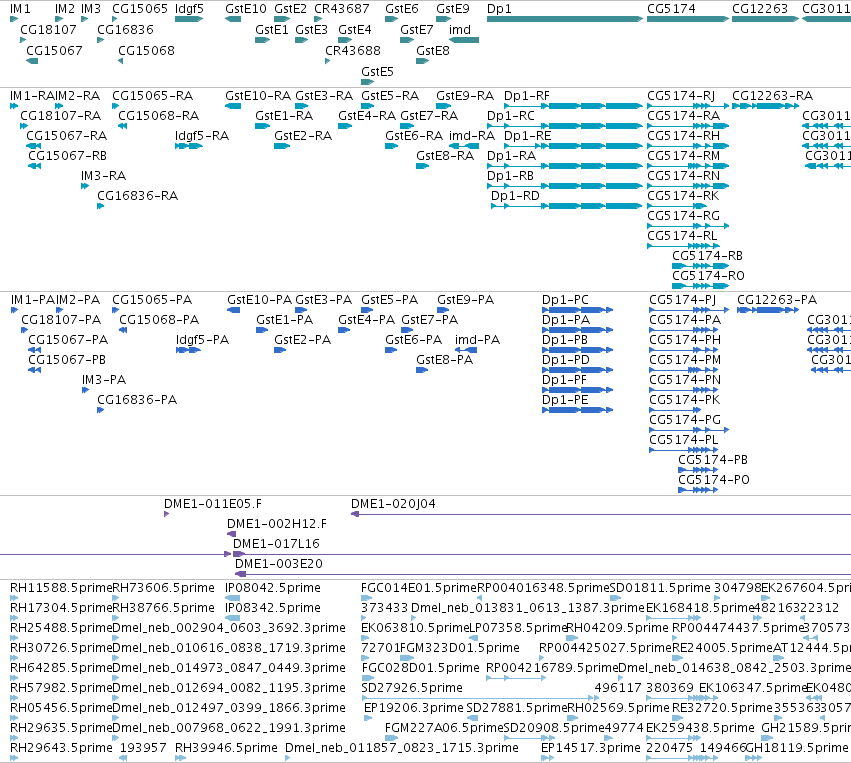
Task: Click the CG16836-RA transcript label
Action: point(137,195)
